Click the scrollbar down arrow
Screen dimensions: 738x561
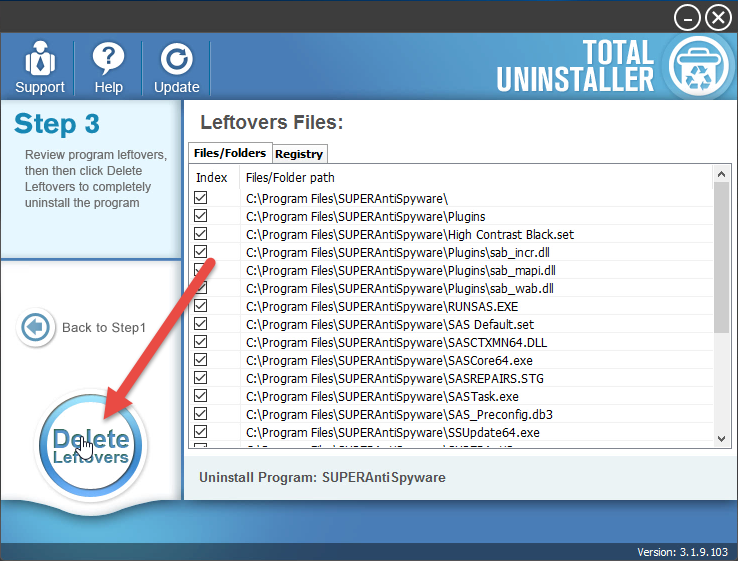pos(721,439)
